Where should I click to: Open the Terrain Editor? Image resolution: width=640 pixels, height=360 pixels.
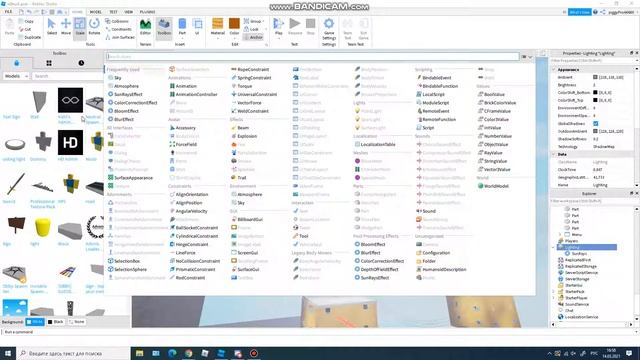click(x=145, y=27)
